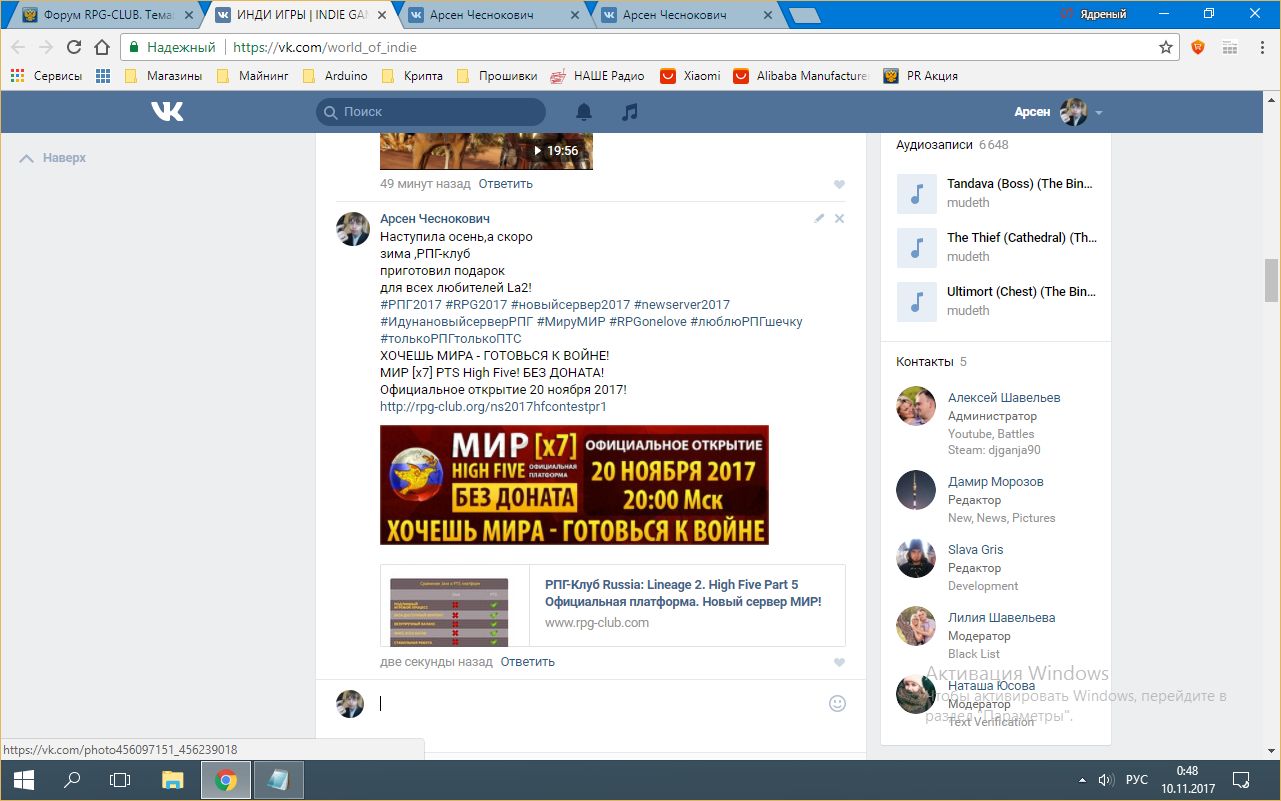Play the 19:56 video thumbnail

(x=486, y=150)
